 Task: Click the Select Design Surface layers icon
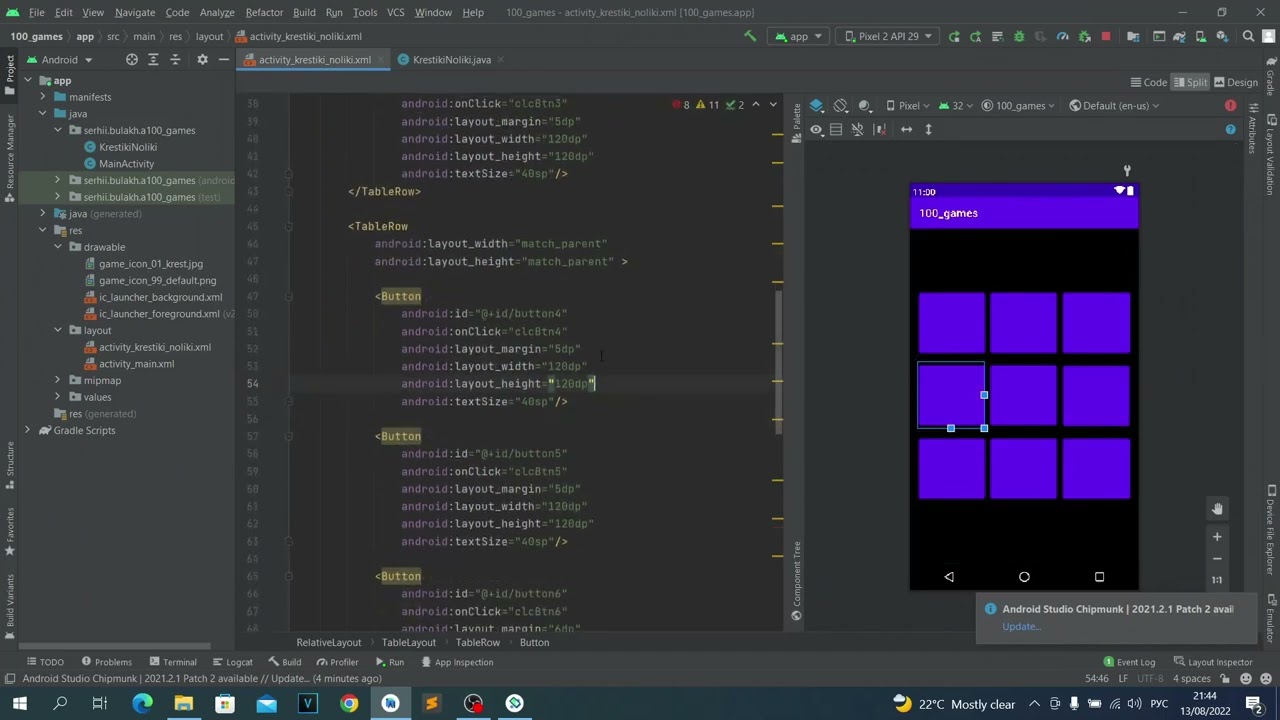(x=817, y=106)
